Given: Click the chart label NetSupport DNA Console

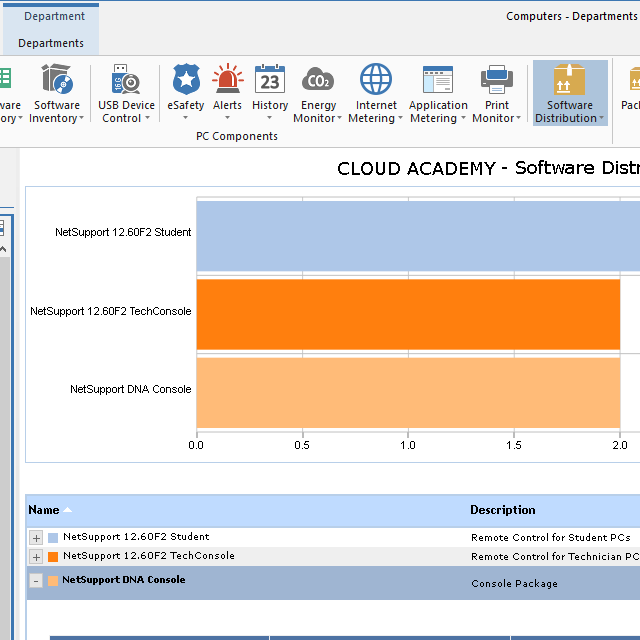Looking at the screenshot, I should pos(131,389).
